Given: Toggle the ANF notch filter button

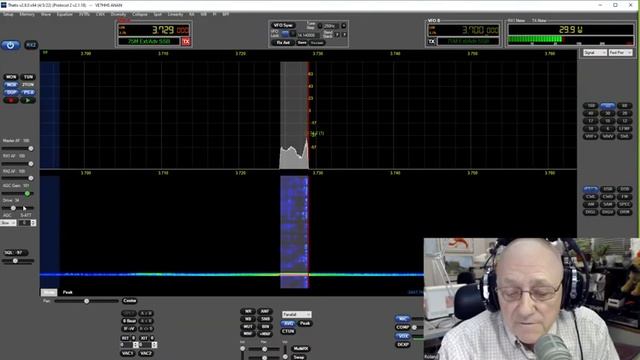Looking at the screenshot, I should [265, 311].
